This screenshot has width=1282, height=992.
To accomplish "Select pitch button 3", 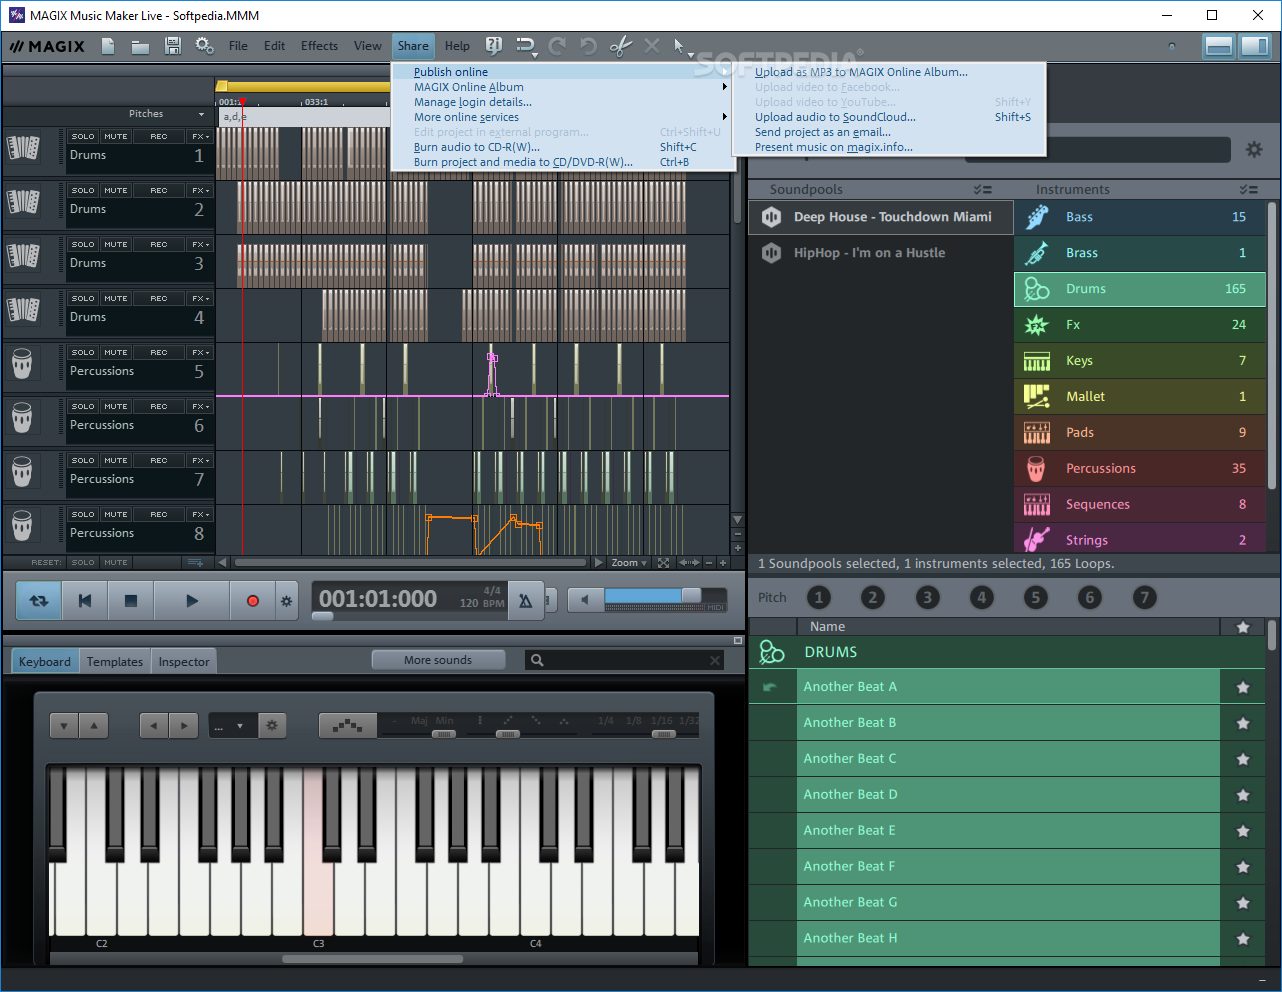I will coord(927,598).
